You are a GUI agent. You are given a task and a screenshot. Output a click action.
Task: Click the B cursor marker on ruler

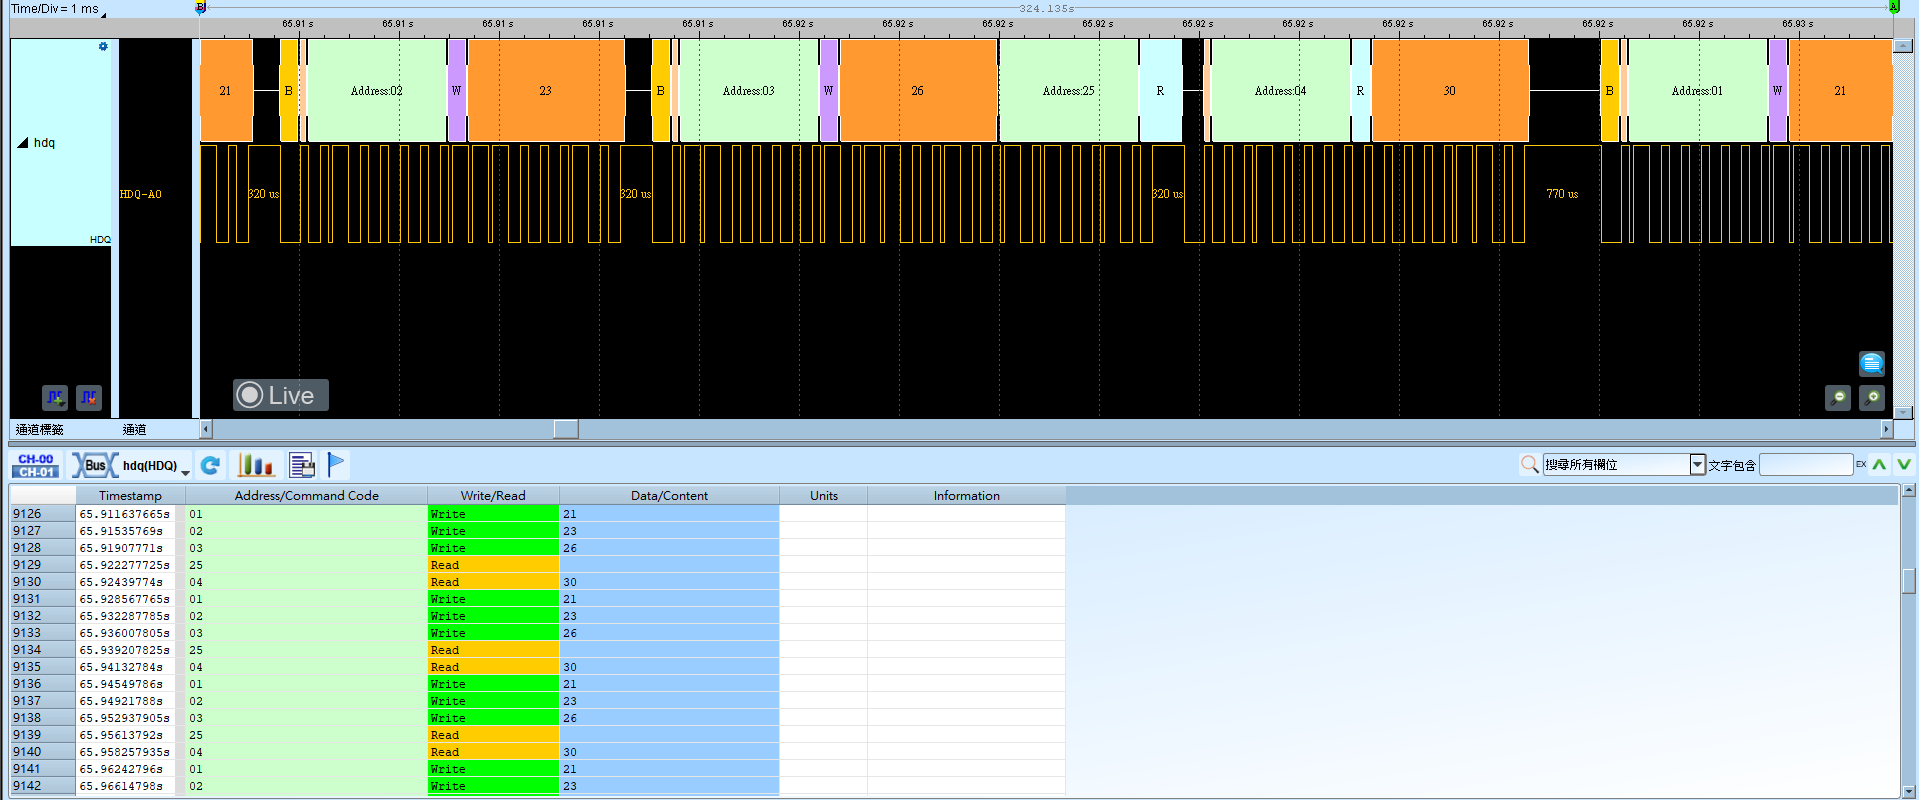(x=201, y=7)
